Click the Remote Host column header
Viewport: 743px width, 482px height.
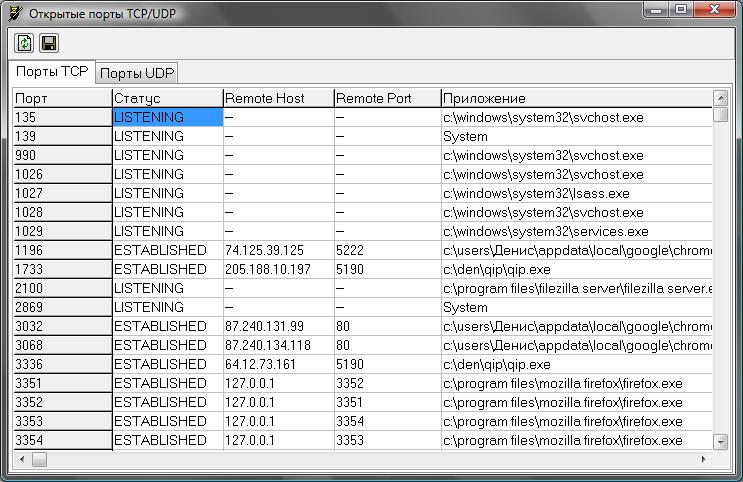[279, 98]
